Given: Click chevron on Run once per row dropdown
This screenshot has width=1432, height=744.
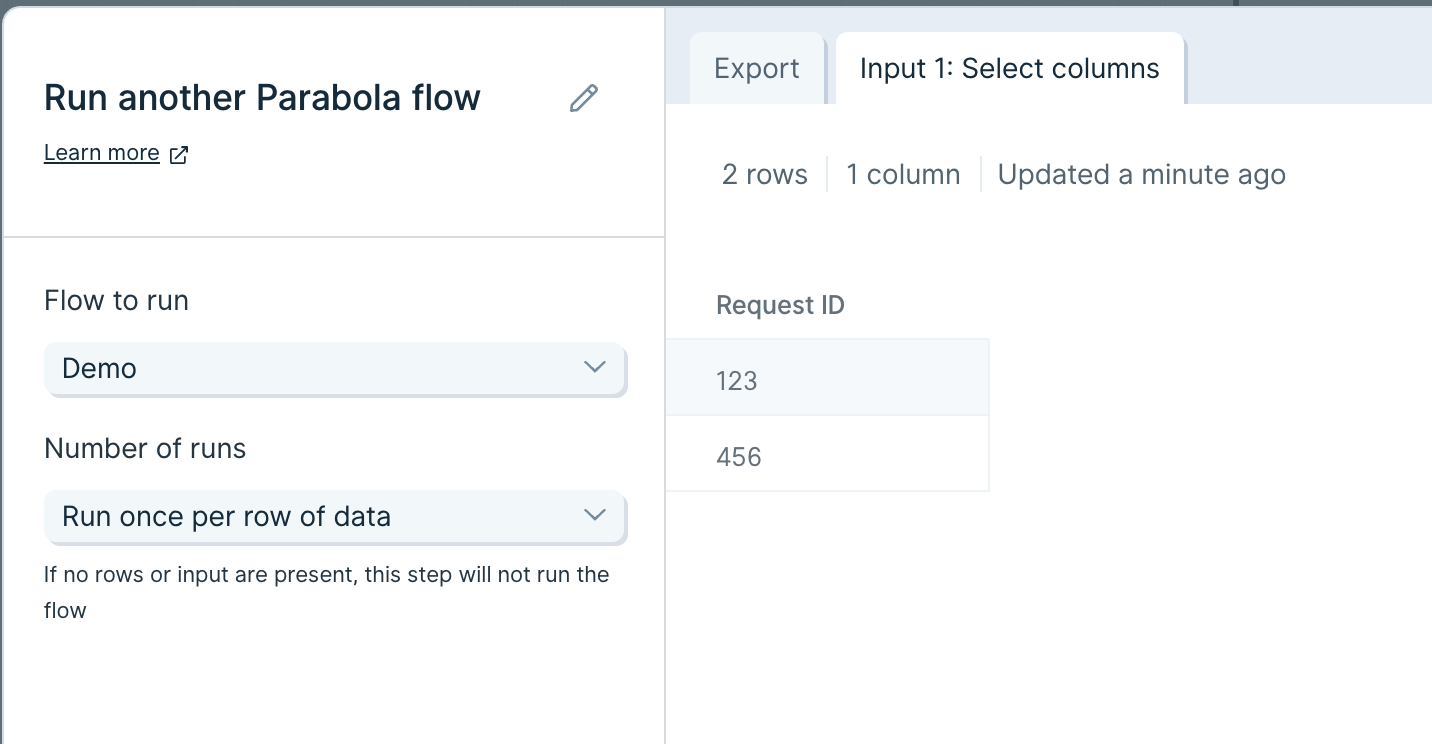Looking at the screenshot, I should [594, 515].
